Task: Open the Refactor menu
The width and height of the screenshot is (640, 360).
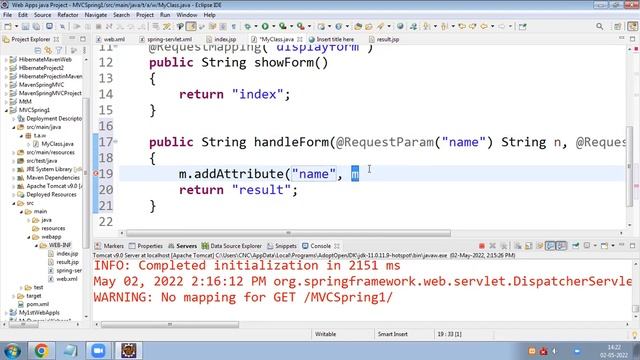Action: [x=68, y=15]
